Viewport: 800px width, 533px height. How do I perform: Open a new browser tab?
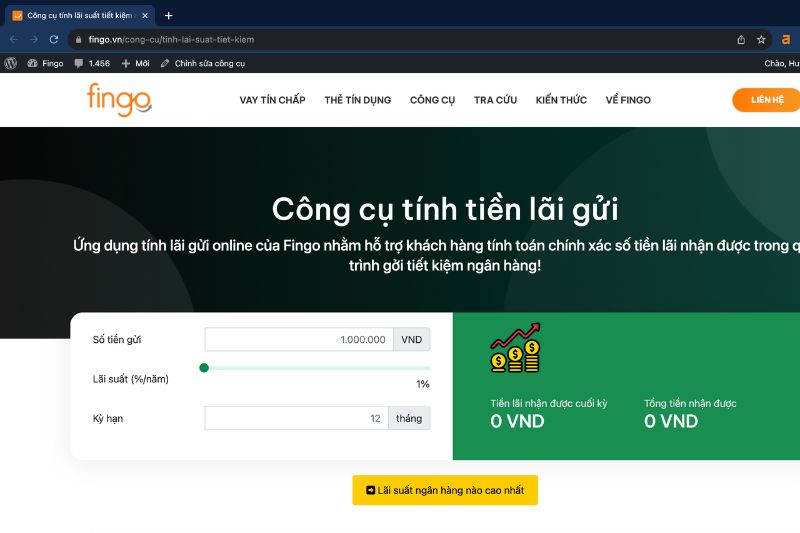click(x=168, y=16)
